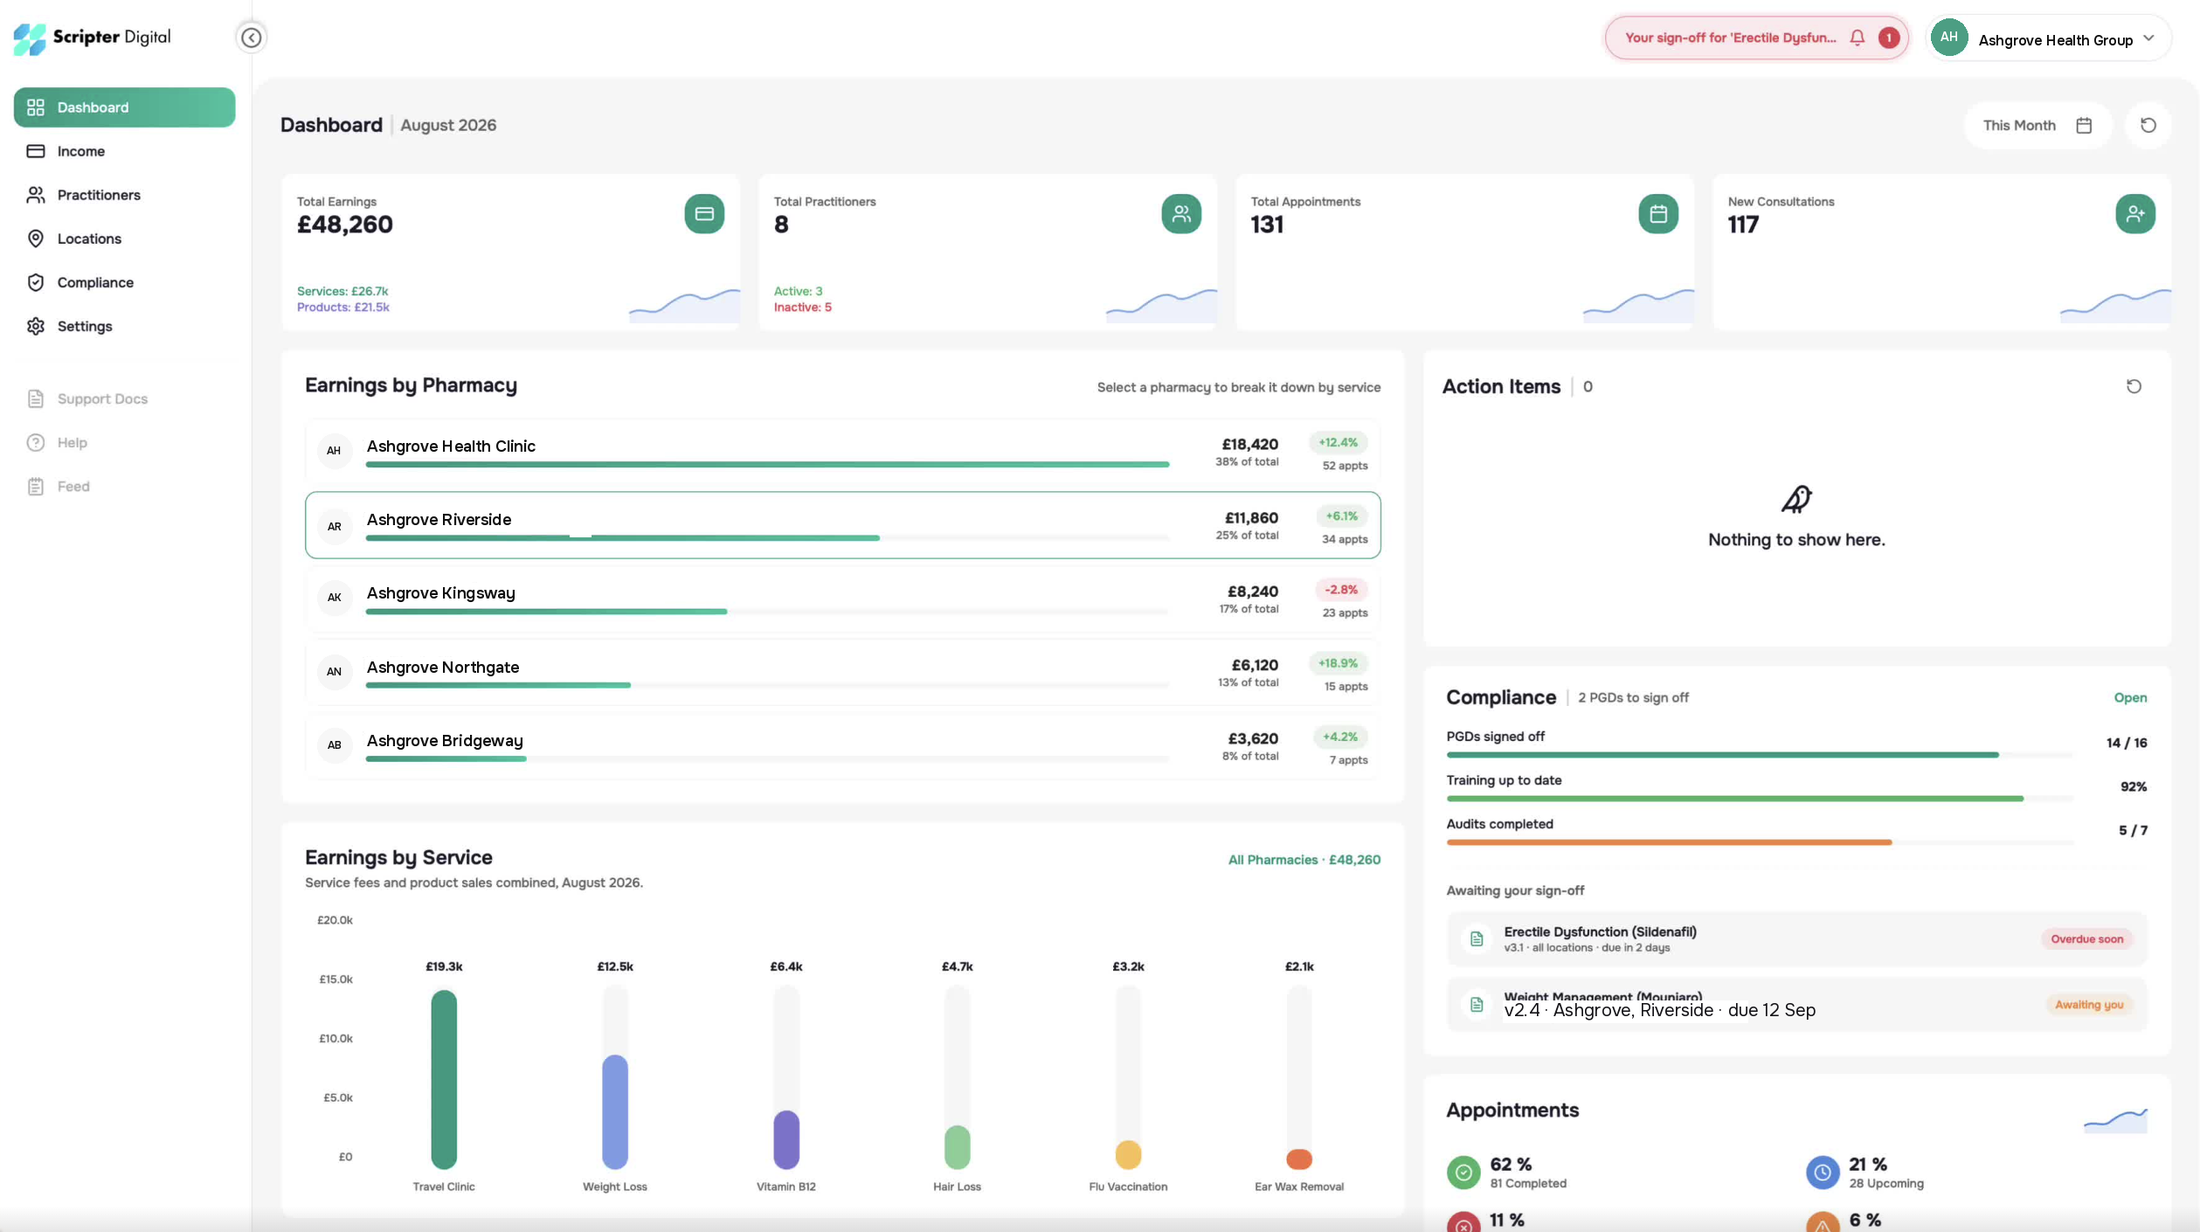Viewport: 2200px width, 1232px height.
Task: Click the New Consultations user-plus icon
Action: 2135,214
